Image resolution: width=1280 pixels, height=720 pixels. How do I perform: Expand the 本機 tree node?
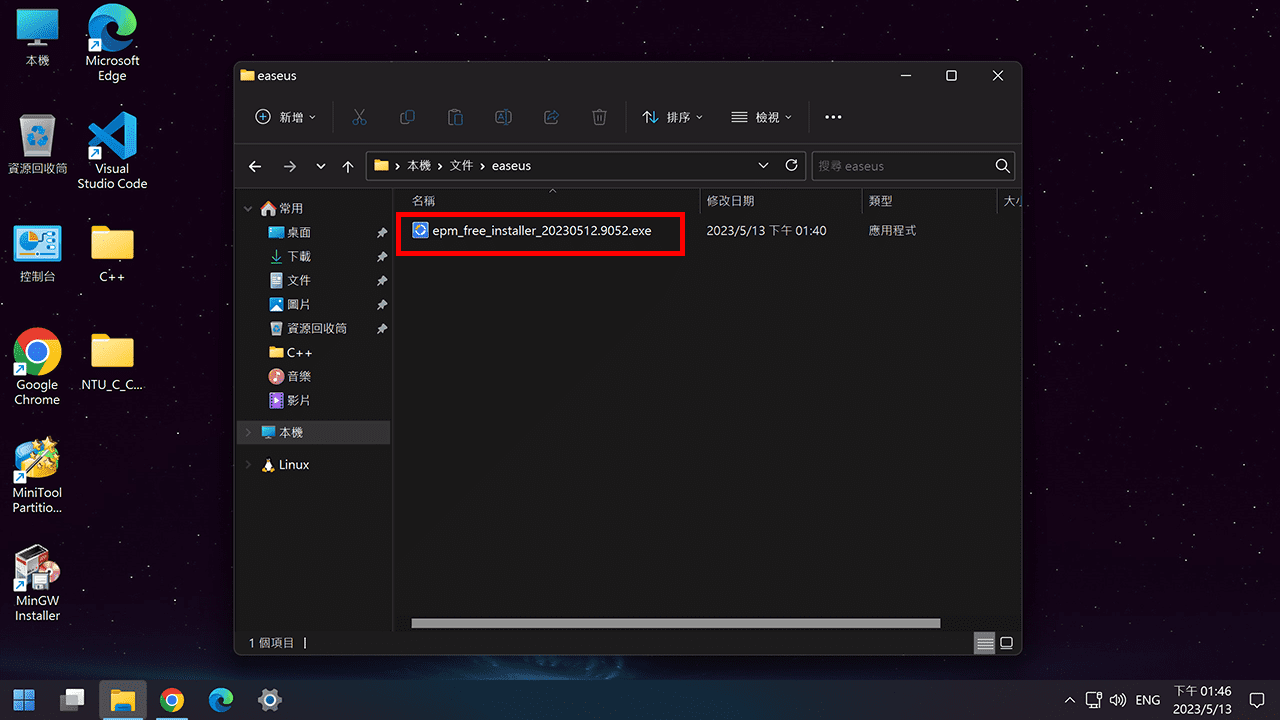click(248, 433)
